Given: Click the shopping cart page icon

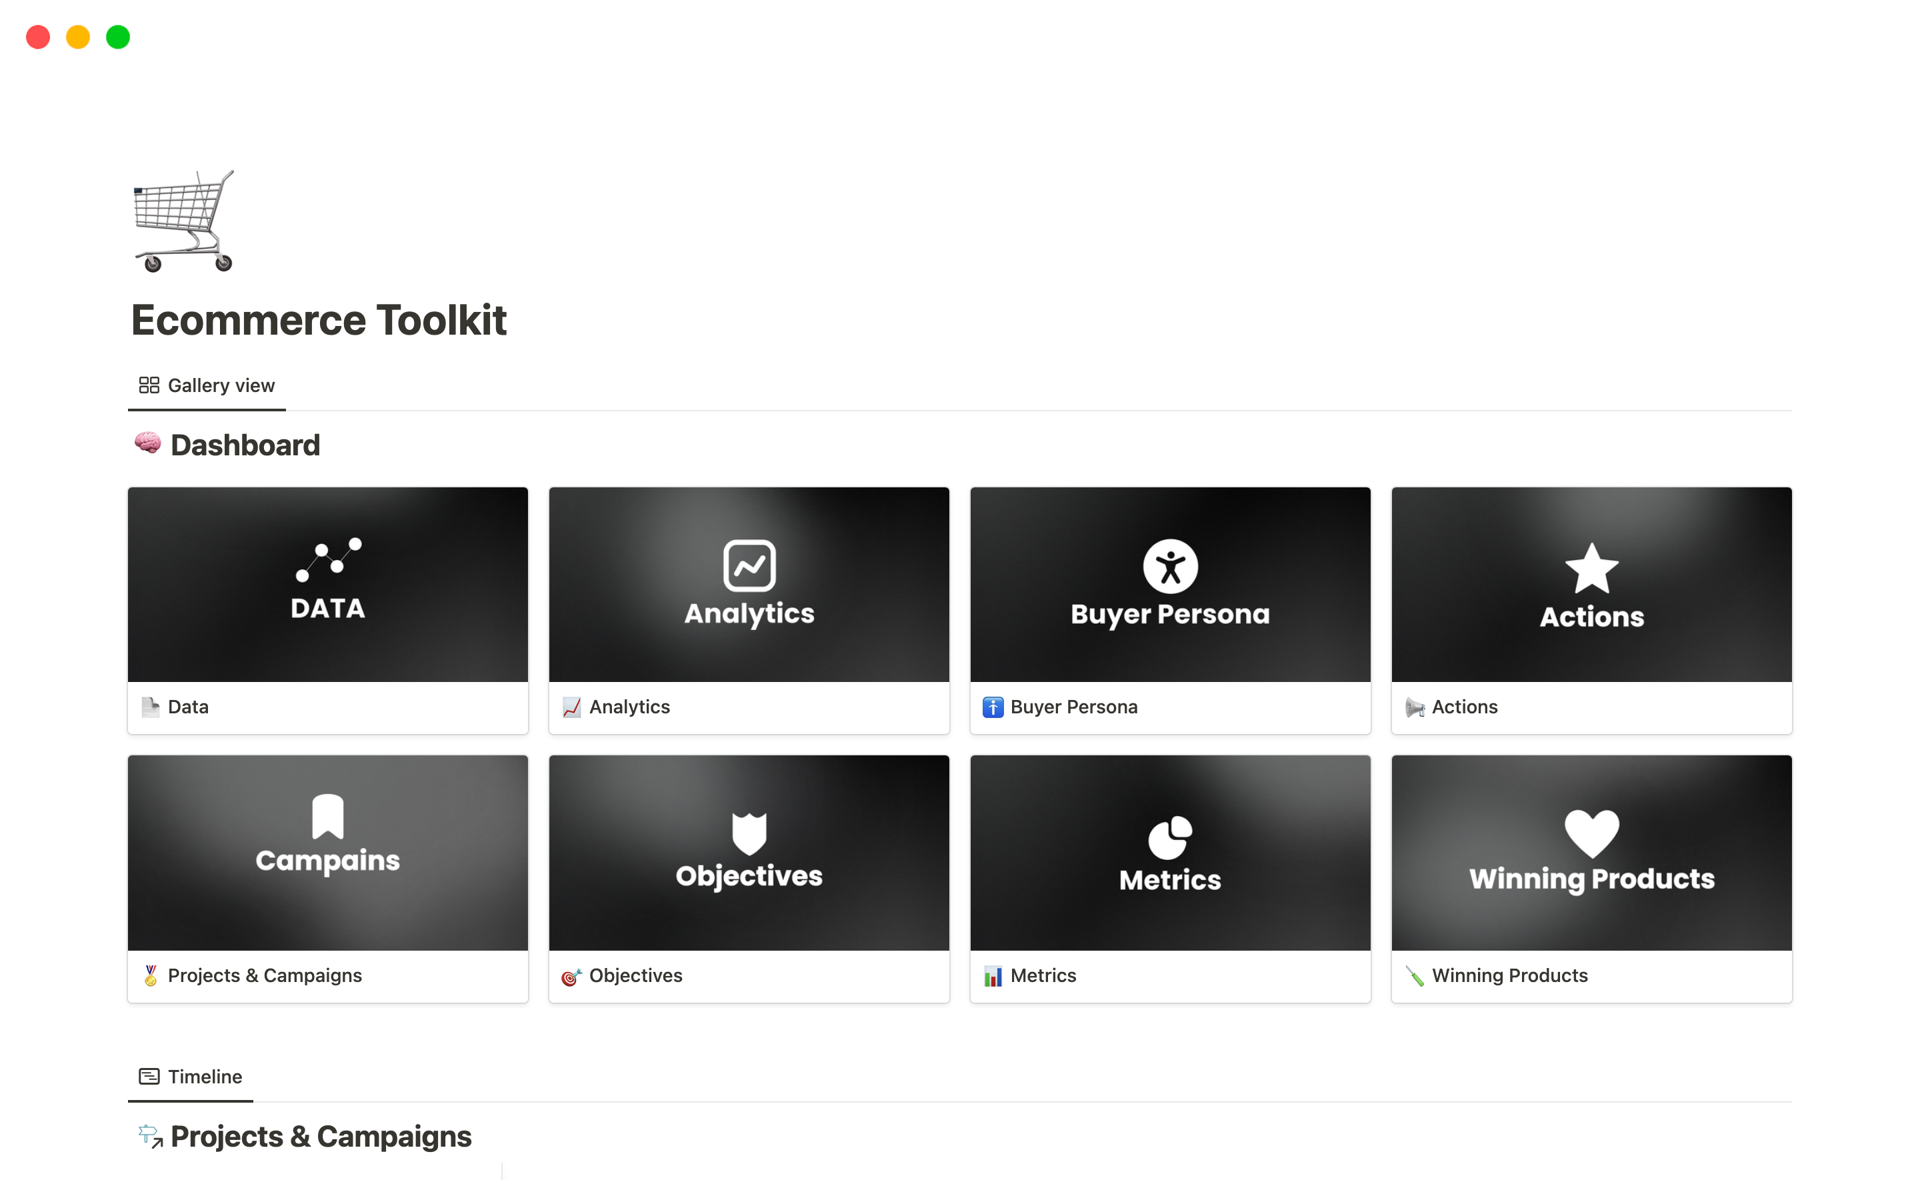Looking at the screenshot, I should [x=182, y=220].
